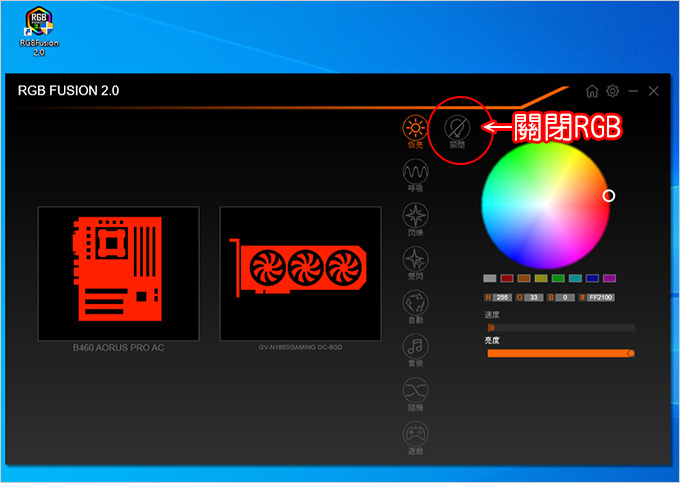Pick the orange color swatch
The height and width of the screenshot is (483, 680).
[x=524, y=278]
